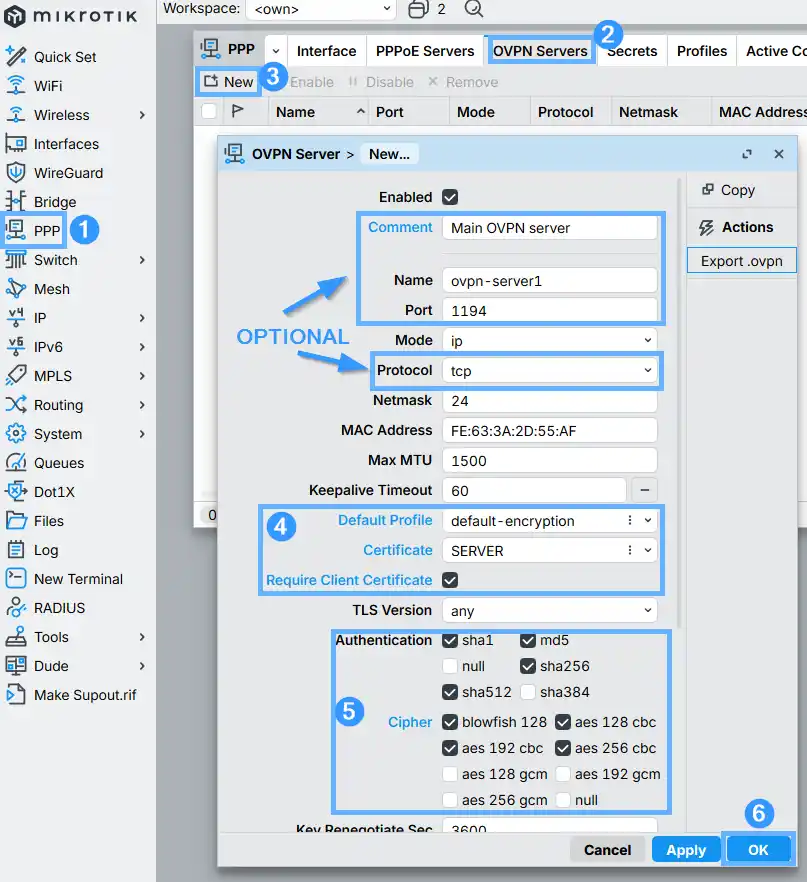Switch to the Profiles tab
The width and height of the screenshot is (807, 882).
click(x=702, y=51)
